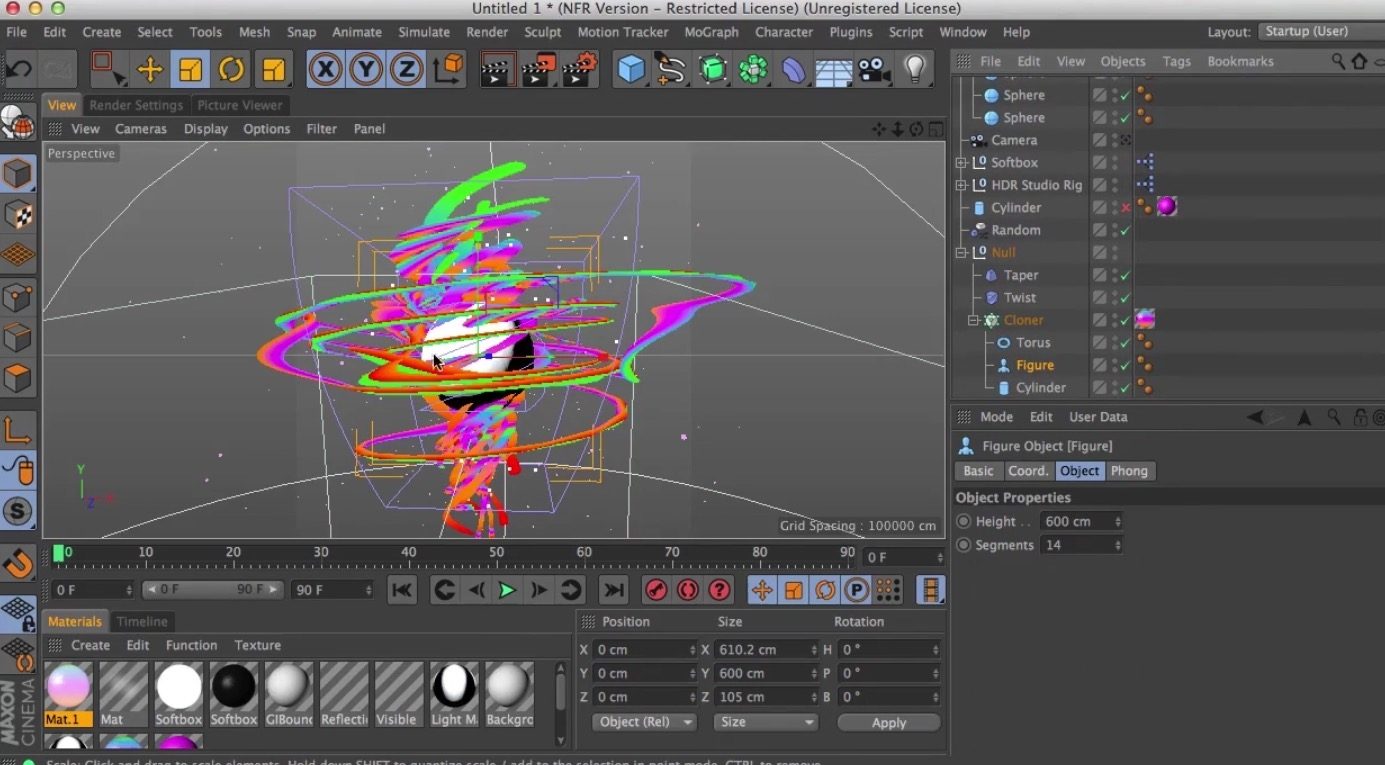This screenshot has width=1385, height=765.
Task: Toggle Y axis lock
Action: (366, 69)
